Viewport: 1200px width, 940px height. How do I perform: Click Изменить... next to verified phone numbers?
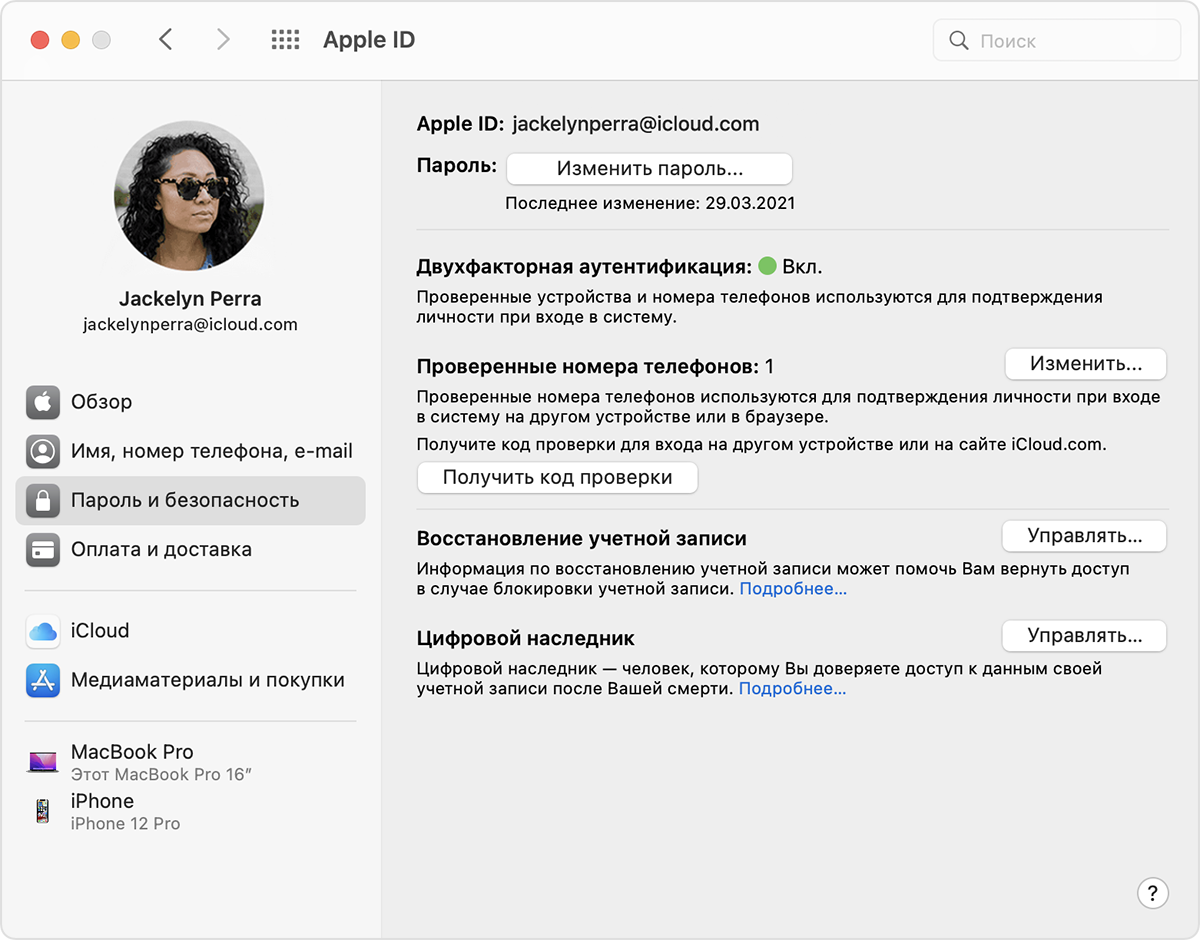1085,364
